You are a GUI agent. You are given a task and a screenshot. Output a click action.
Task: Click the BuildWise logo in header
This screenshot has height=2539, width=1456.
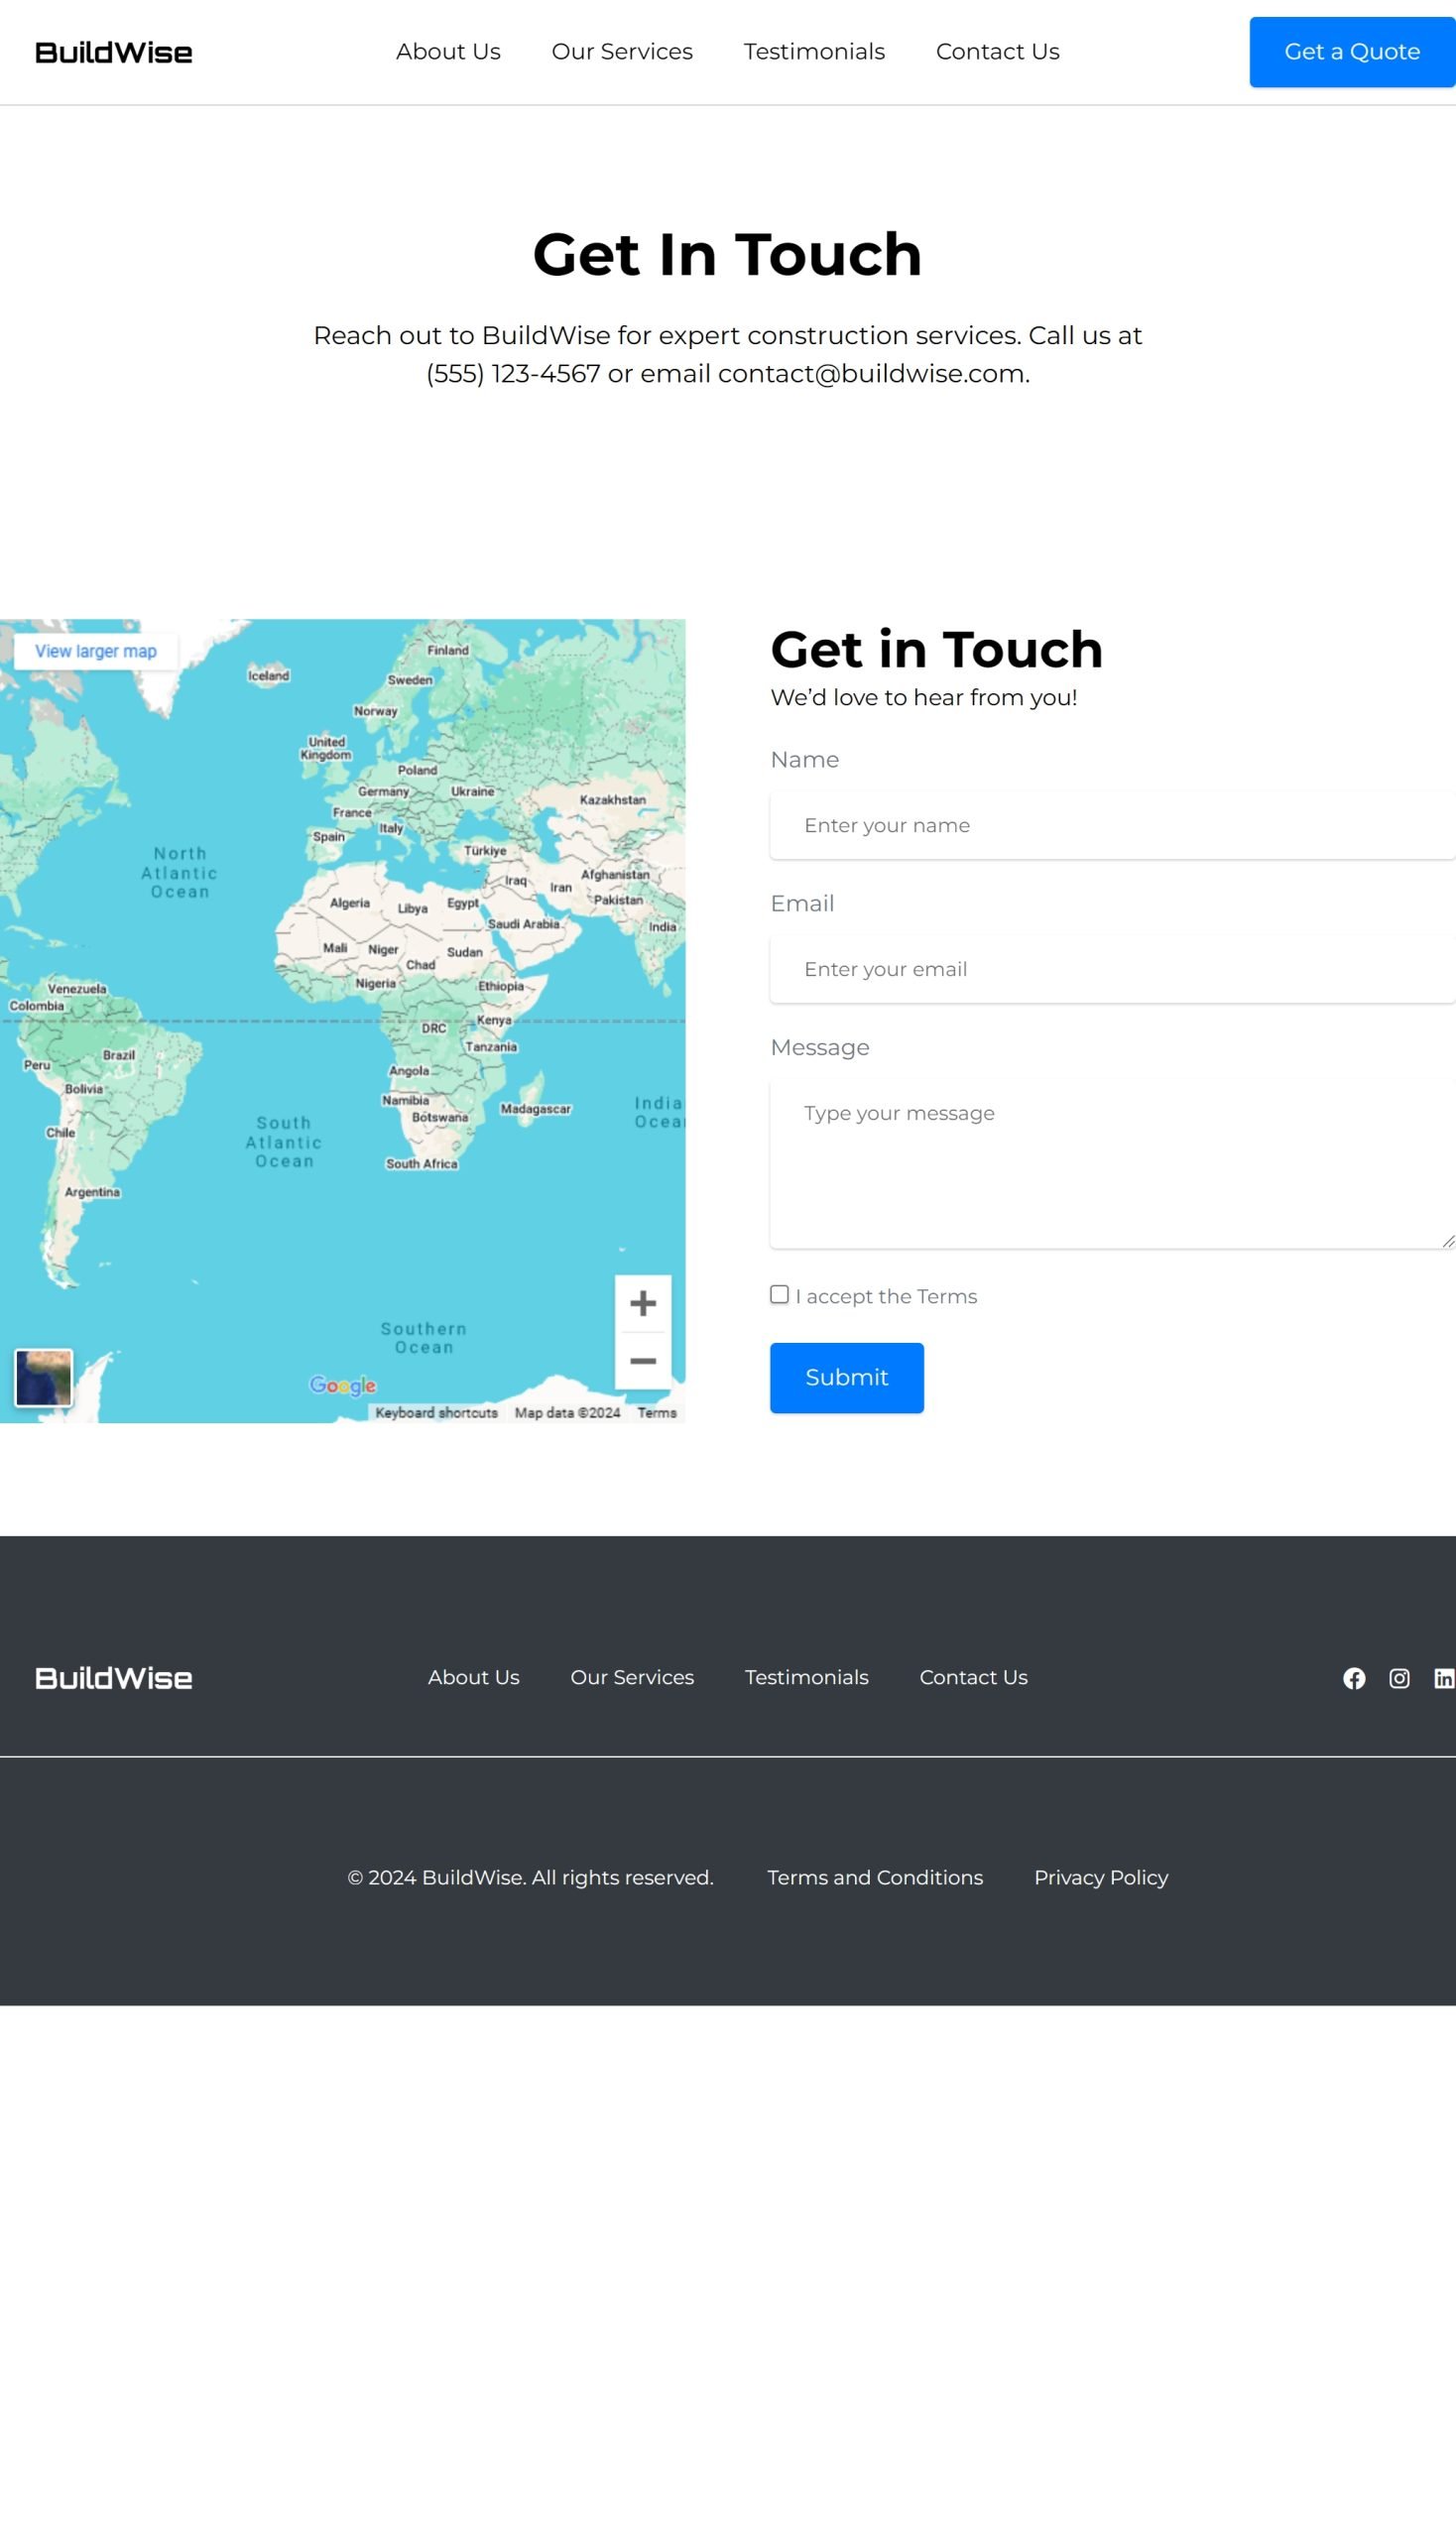click(x=114, y=52)
